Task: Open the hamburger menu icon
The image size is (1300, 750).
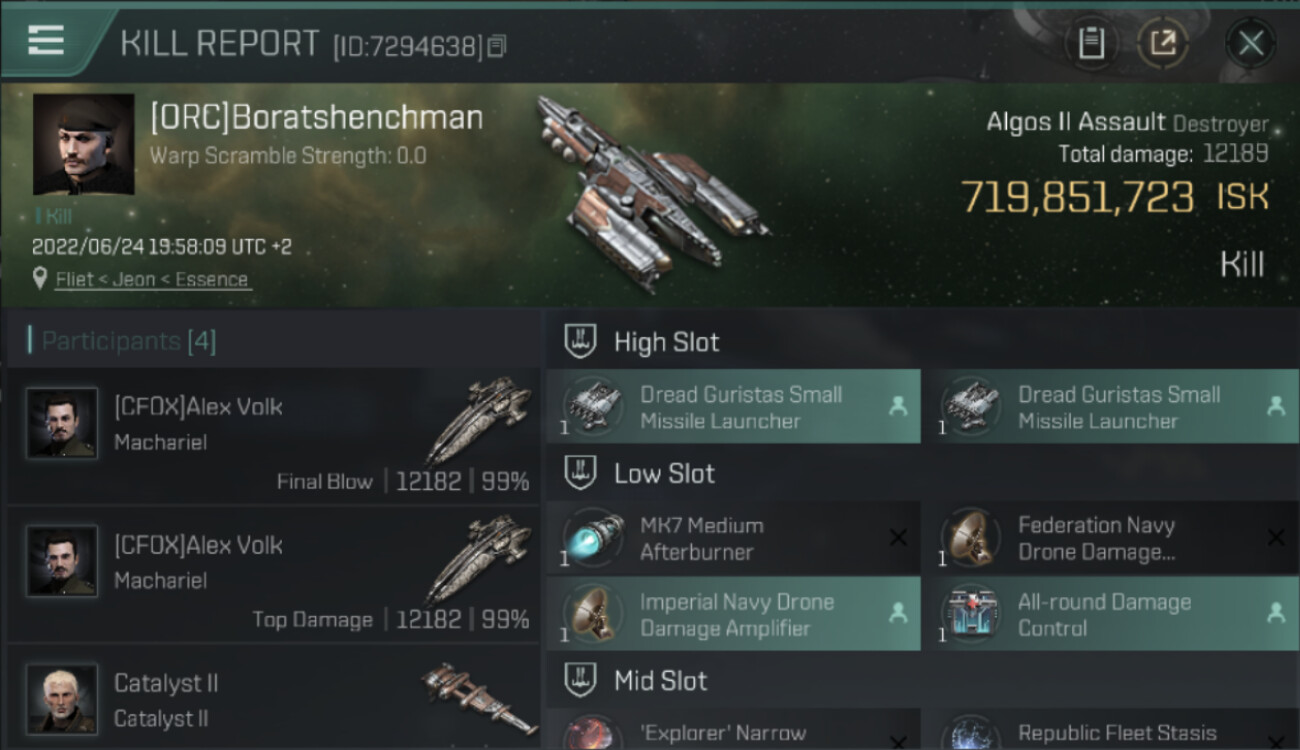Action: (x=46, y=40)
